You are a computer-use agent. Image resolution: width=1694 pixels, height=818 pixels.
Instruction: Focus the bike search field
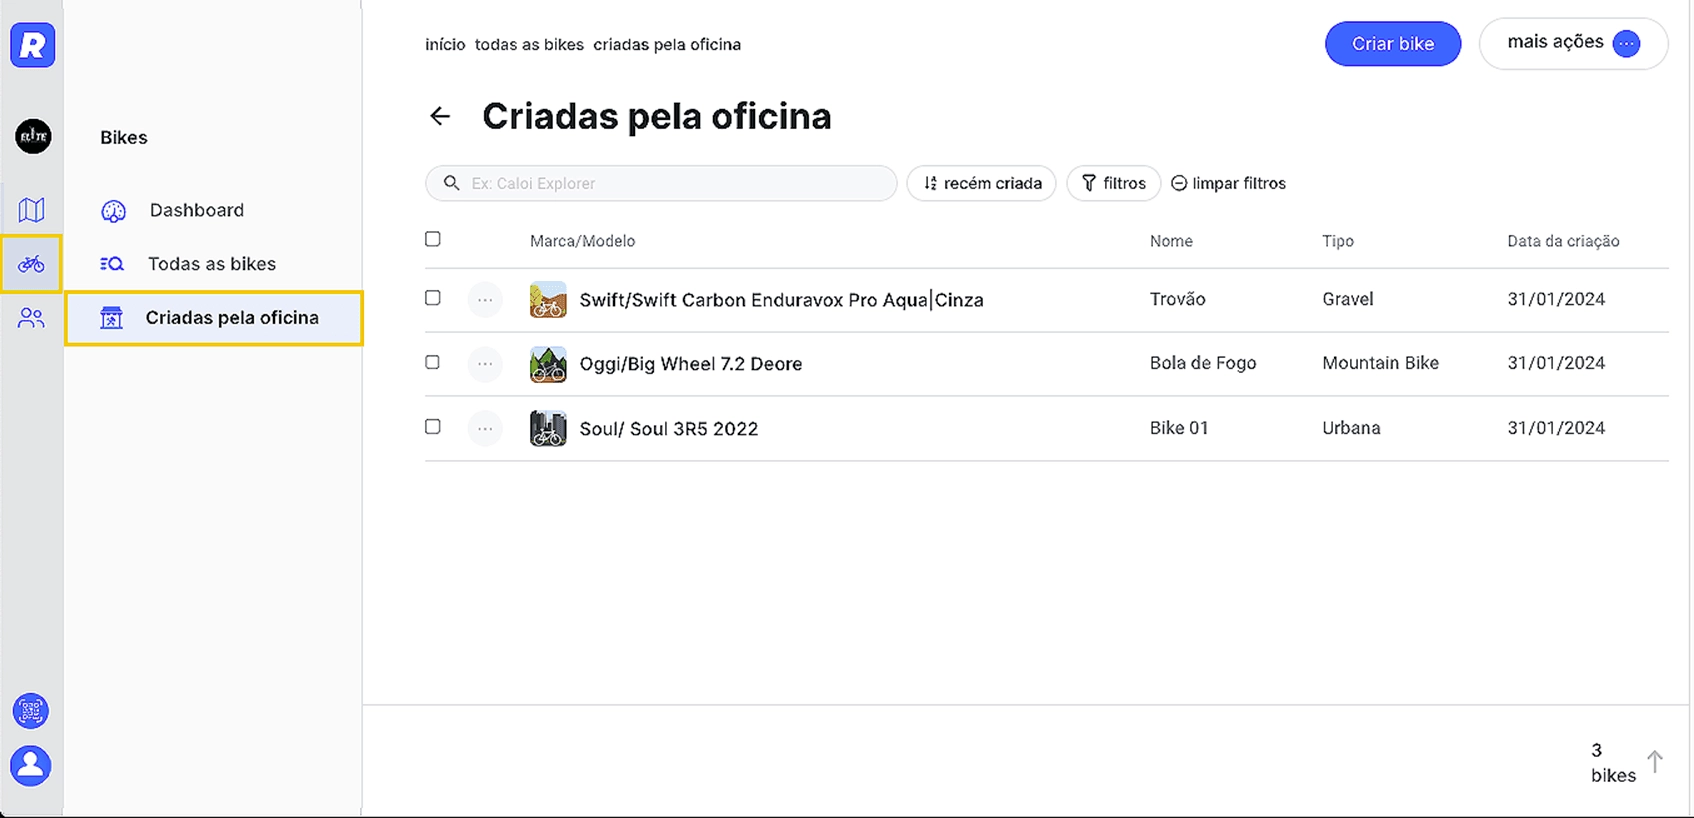[661, 183]
